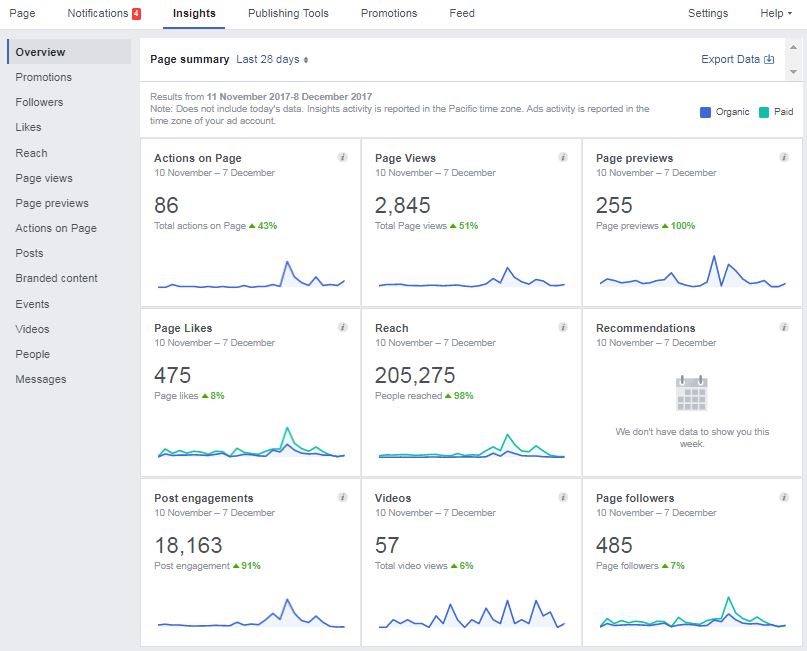This screenshot has height=651, width=807.
Task: Open the Last 28 days date dropdown
Action: tap(272, 59)
